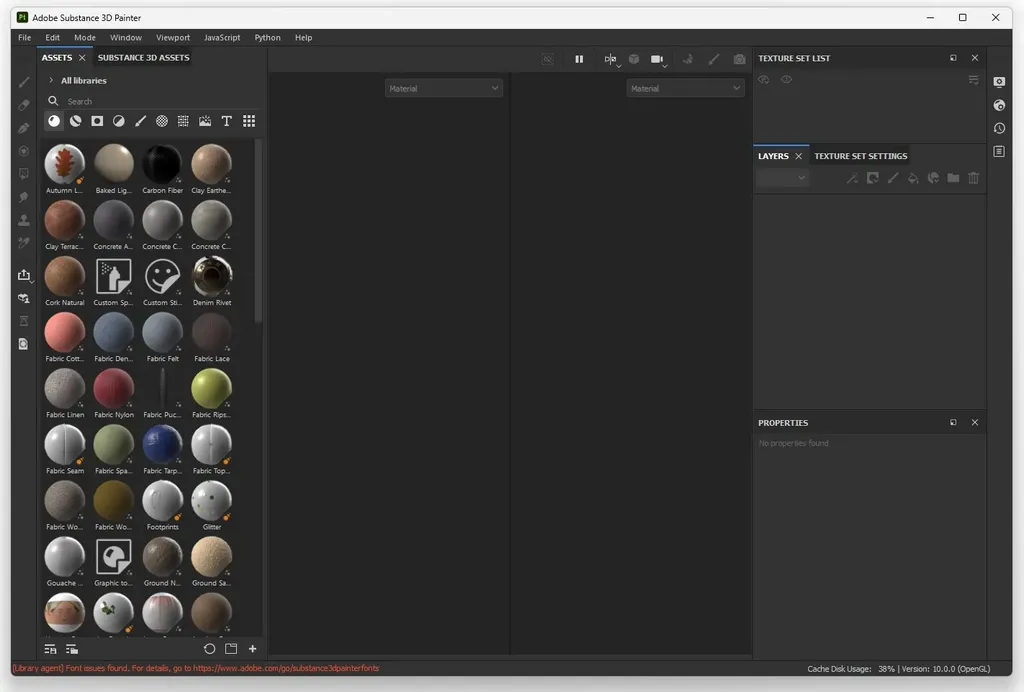Click the add folder icon in Layers toolbar
This screenshot has width=1024, height=692.
click(x=953, y=178)
